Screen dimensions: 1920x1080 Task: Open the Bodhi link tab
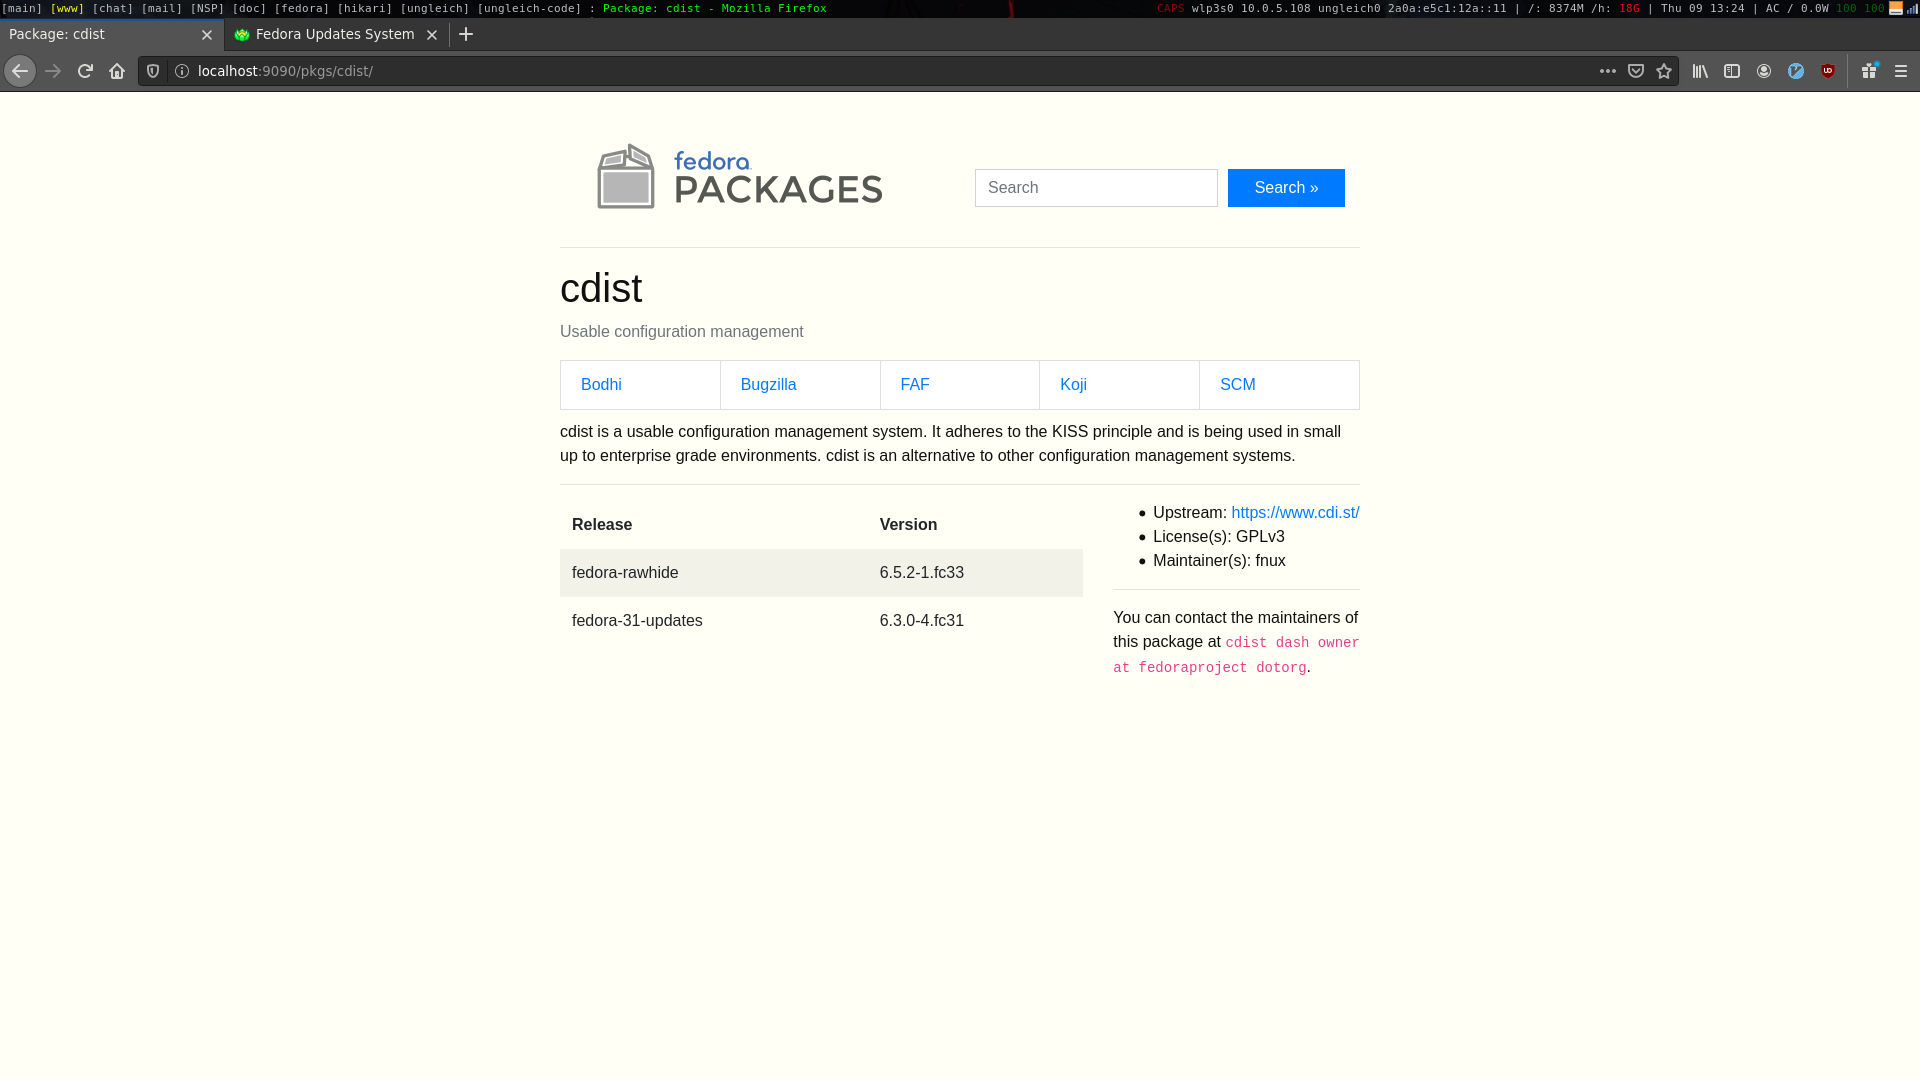[x=640, y=385]
